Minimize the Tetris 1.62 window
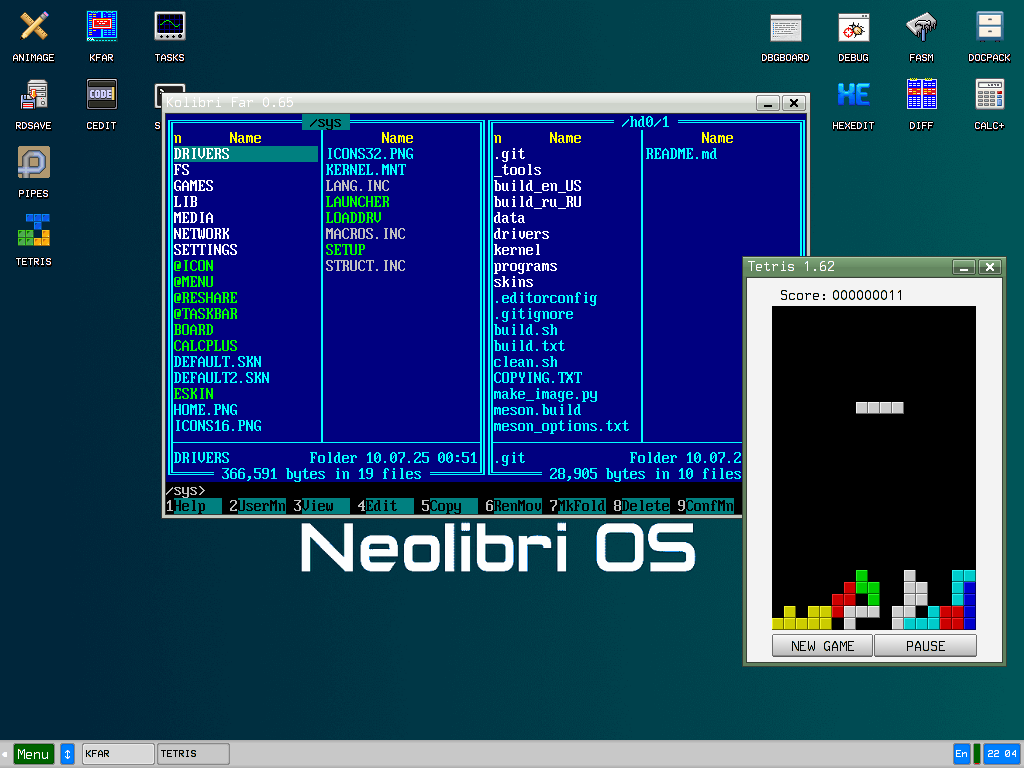The height and width of the screenshot is (768, 1024). (963, 267)
